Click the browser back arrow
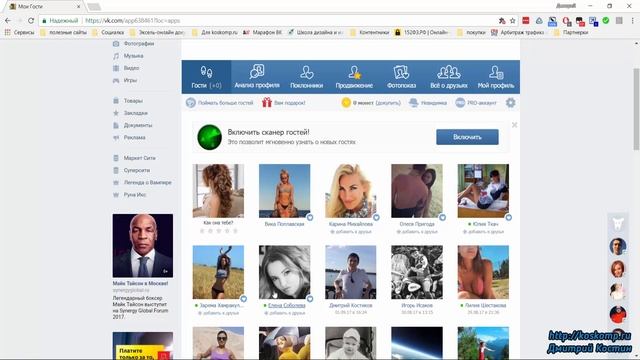 (8, 20)
